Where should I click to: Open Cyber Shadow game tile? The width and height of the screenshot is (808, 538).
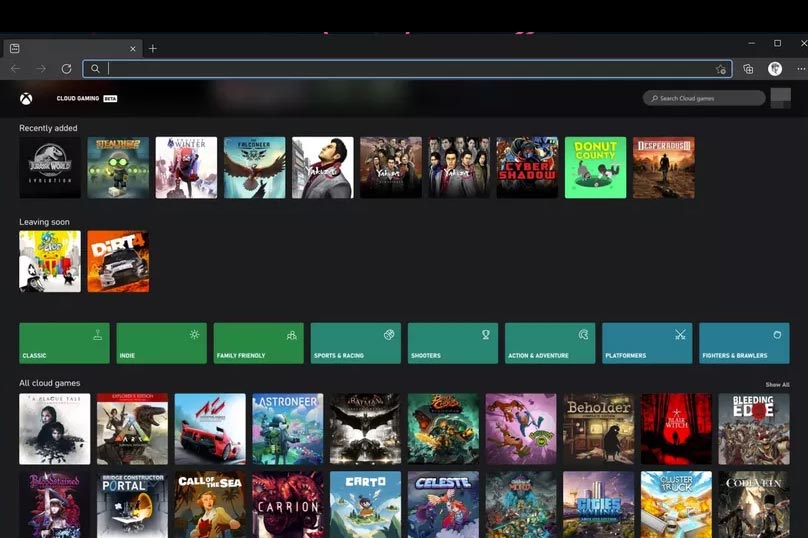click(527, 167)
